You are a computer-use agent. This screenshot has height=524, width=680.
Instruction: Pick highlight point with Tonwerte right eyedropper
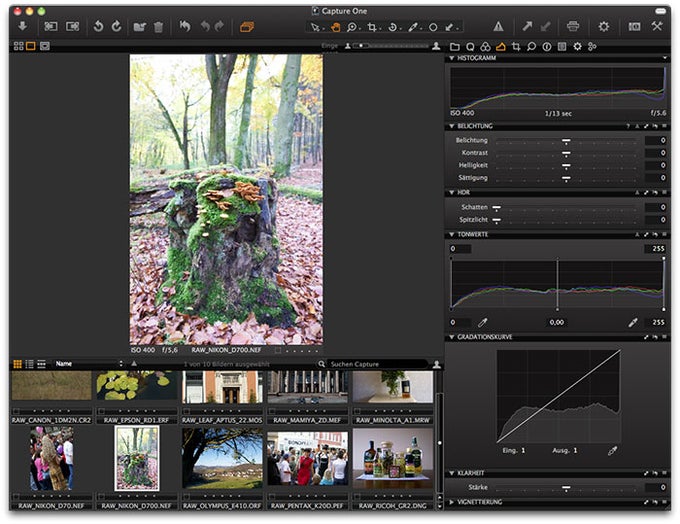point(633,322)
